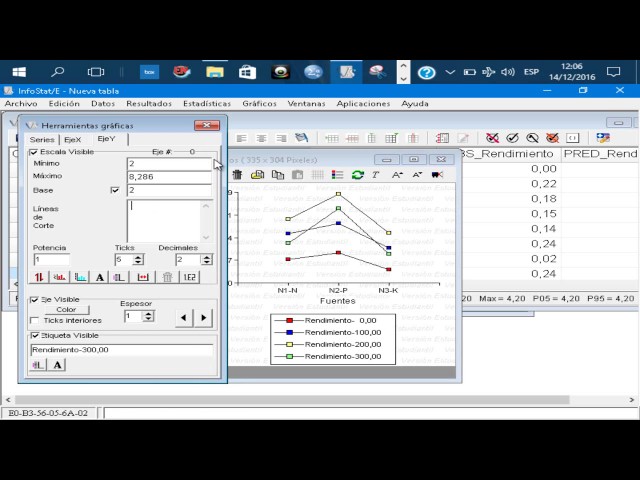Screen dimensions: 640x480
Task: Enable the Ticks interiores checkbox
Action: click(x=35, y=321)
